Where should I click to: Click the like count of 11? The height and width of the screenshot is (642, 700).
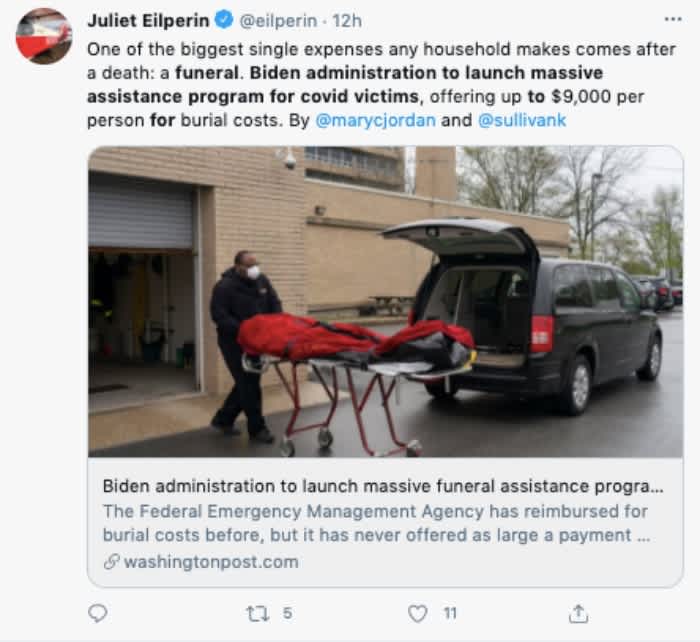[x=450, y=613]
